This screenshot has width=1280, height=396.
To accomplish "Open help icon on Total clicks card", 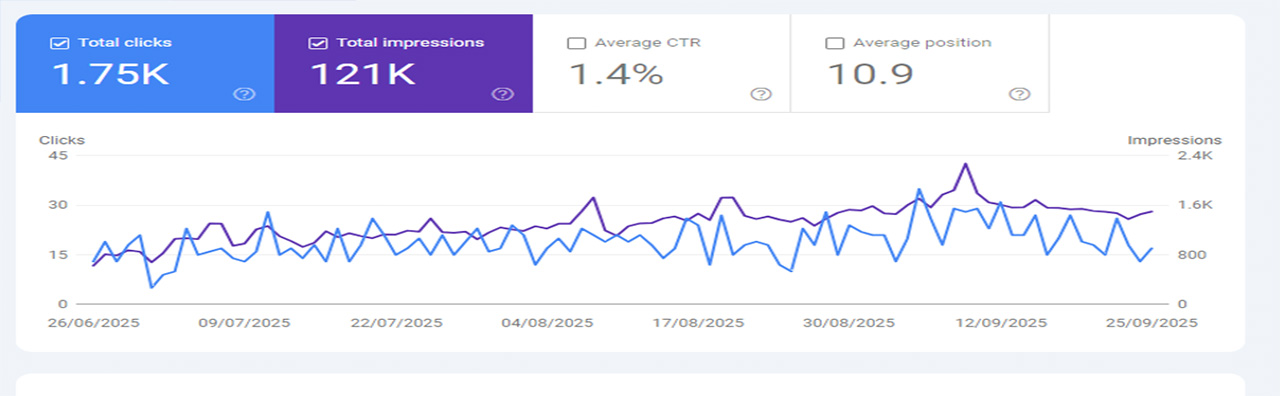I will click(x=245, y=94).
